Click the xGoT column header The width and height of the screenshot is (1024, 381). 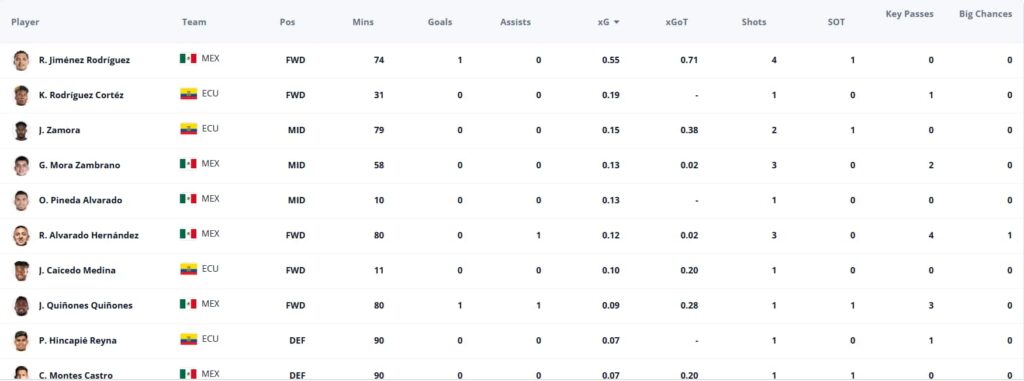[677, 22]
